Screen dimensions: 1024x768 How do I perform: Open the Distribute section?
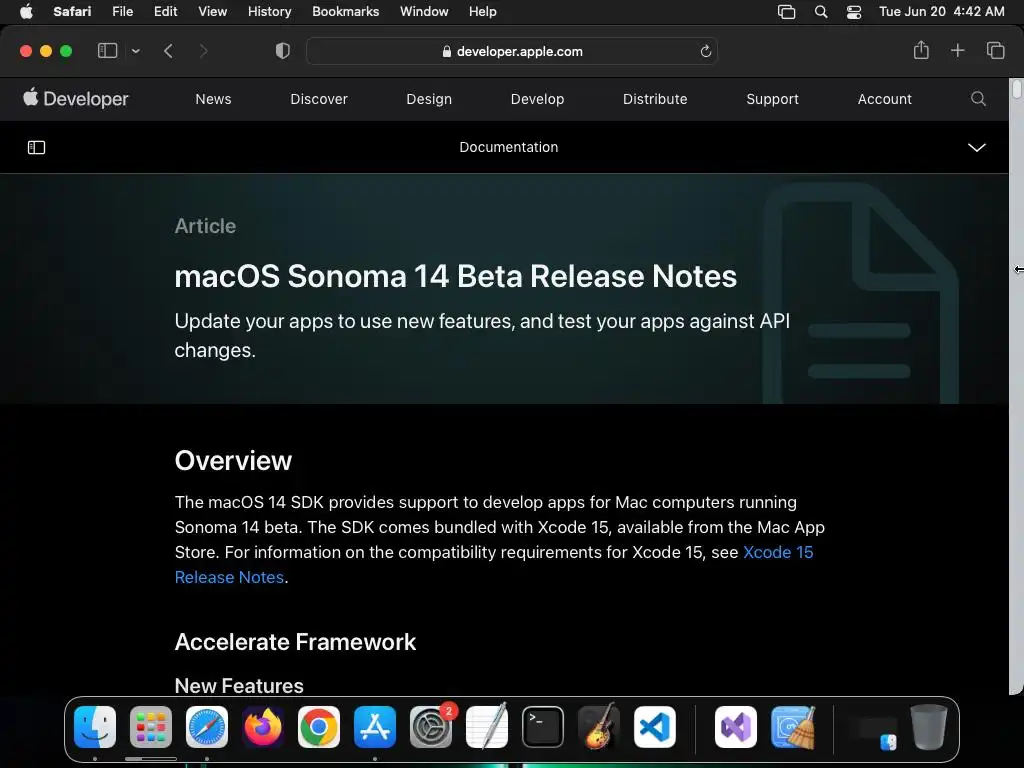(x=655, y=99)
